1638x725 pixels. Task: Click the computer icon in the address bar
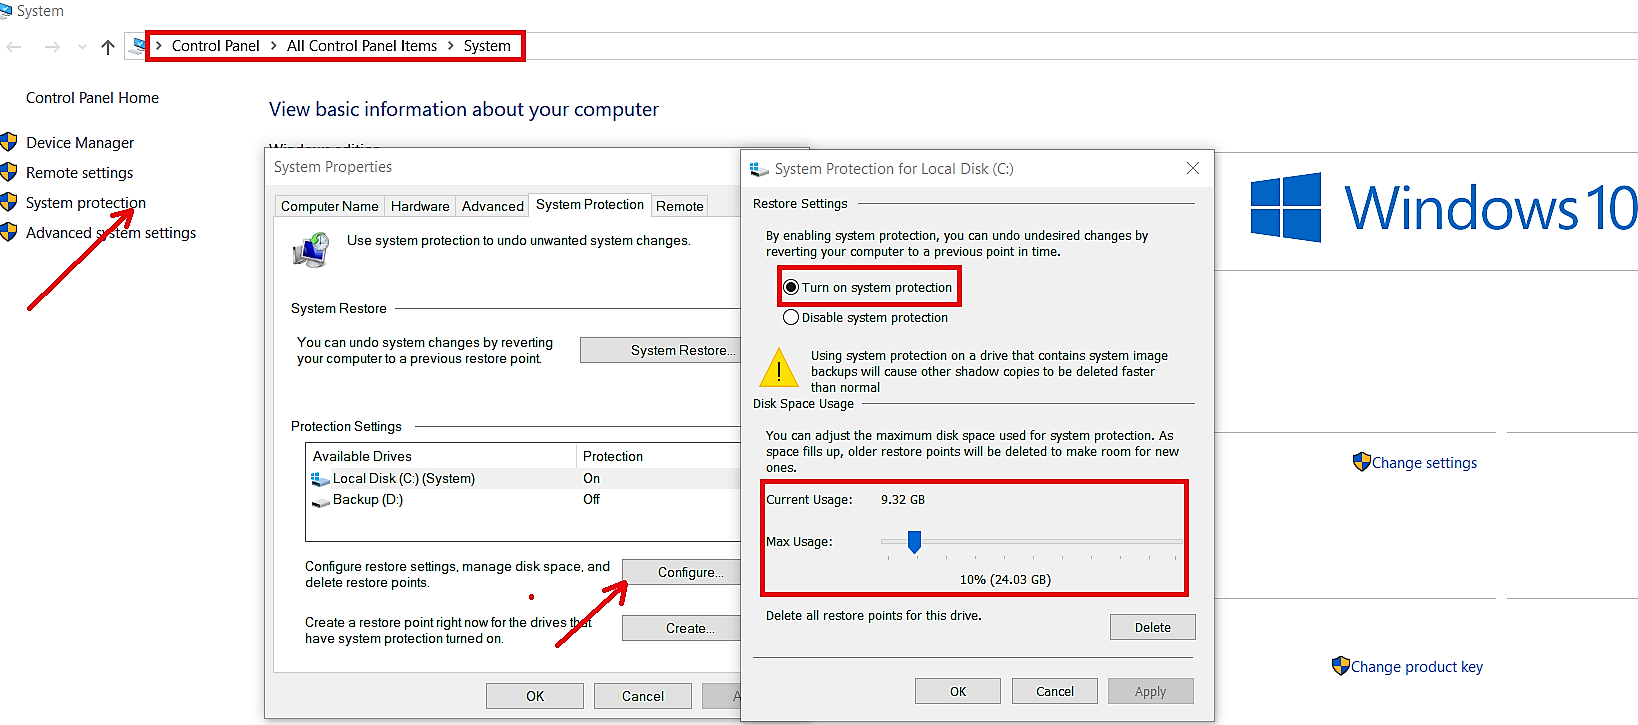click(x=139, y=46)
